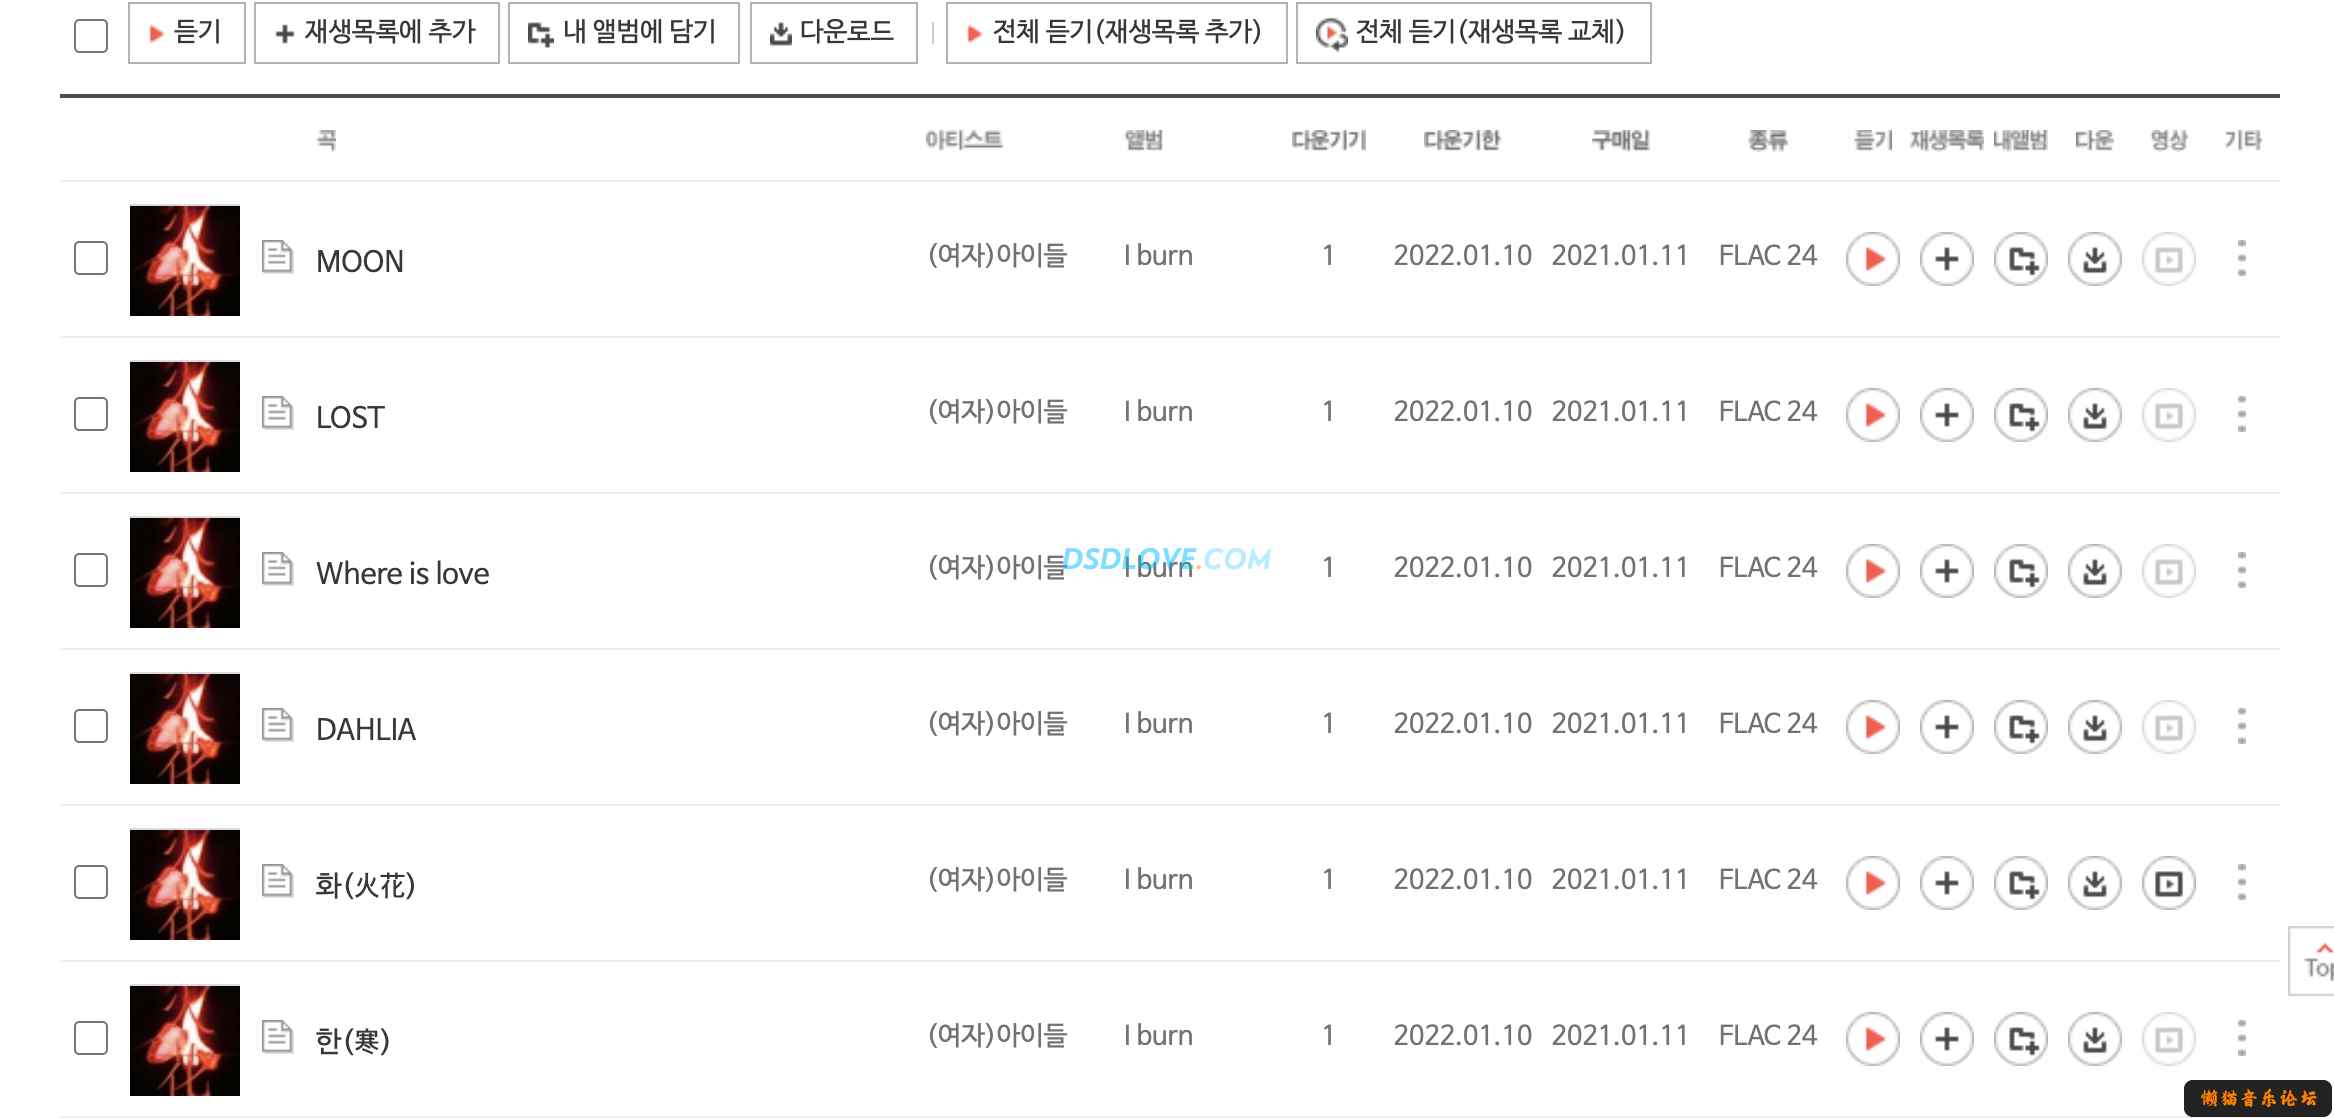Screen dimensions: 2334x1118
Task: Add 화(火花) to my album
Action: (x=2021, y=883)
